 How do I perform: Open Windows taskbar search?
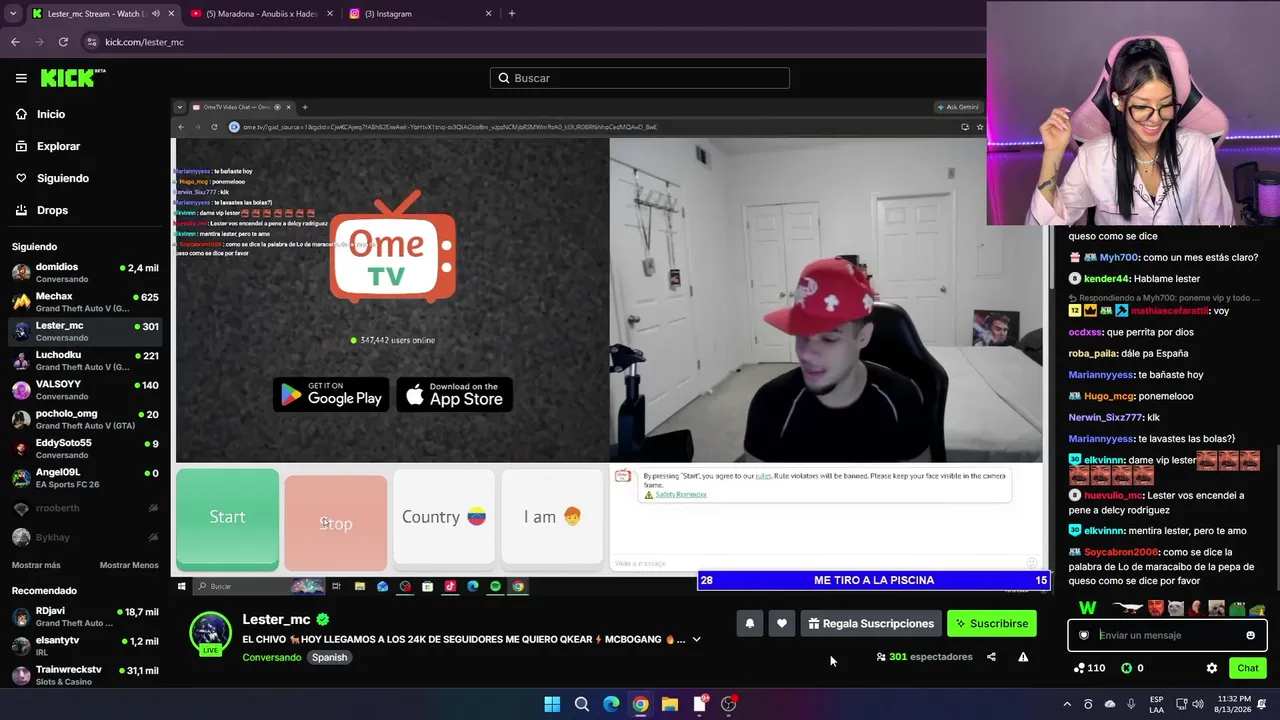click(582, 704)
